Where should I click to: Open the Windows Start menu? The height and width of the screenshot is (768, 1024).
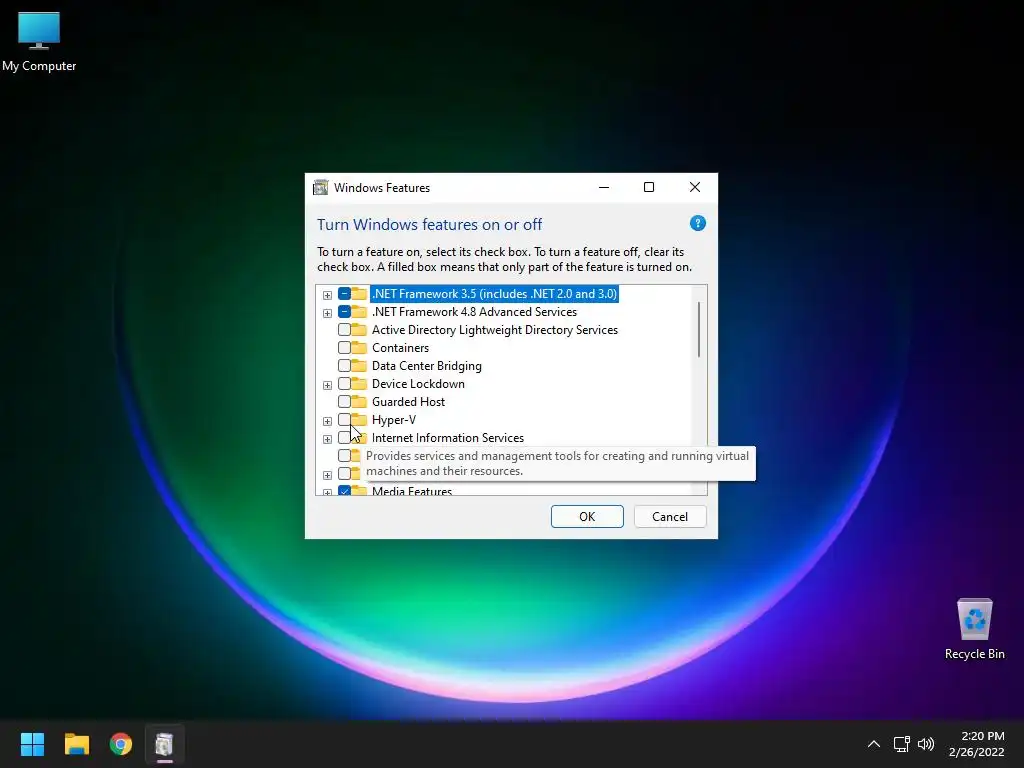click(32, 744)
